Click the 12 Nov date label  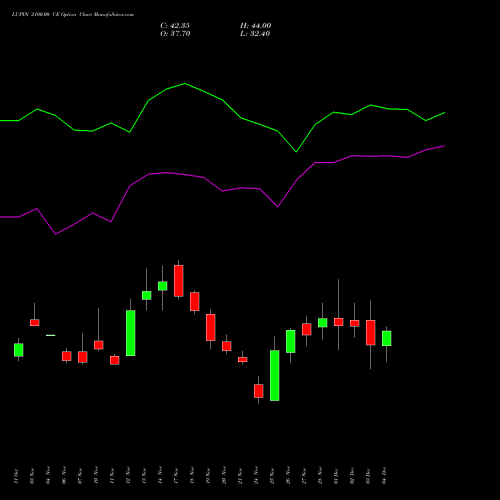pos(128,475)
